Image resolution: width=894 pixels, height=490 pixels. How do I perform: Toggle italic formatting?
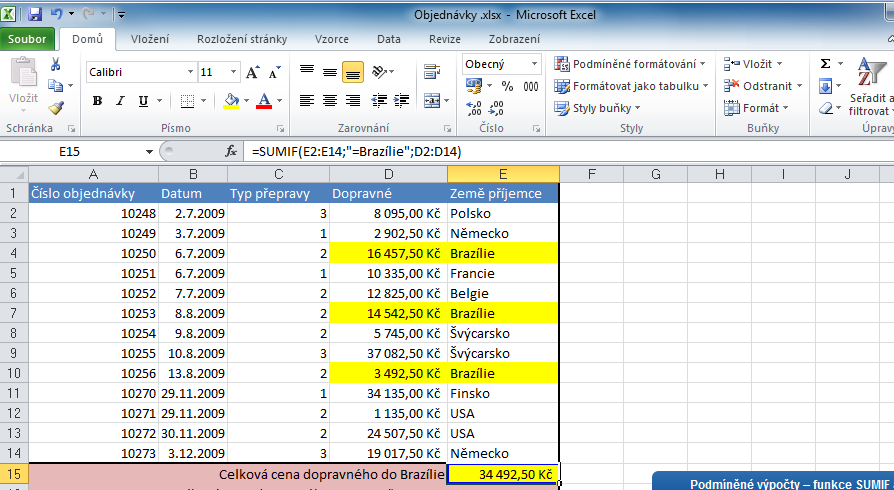pyautogui.click(x=120, y=101)
